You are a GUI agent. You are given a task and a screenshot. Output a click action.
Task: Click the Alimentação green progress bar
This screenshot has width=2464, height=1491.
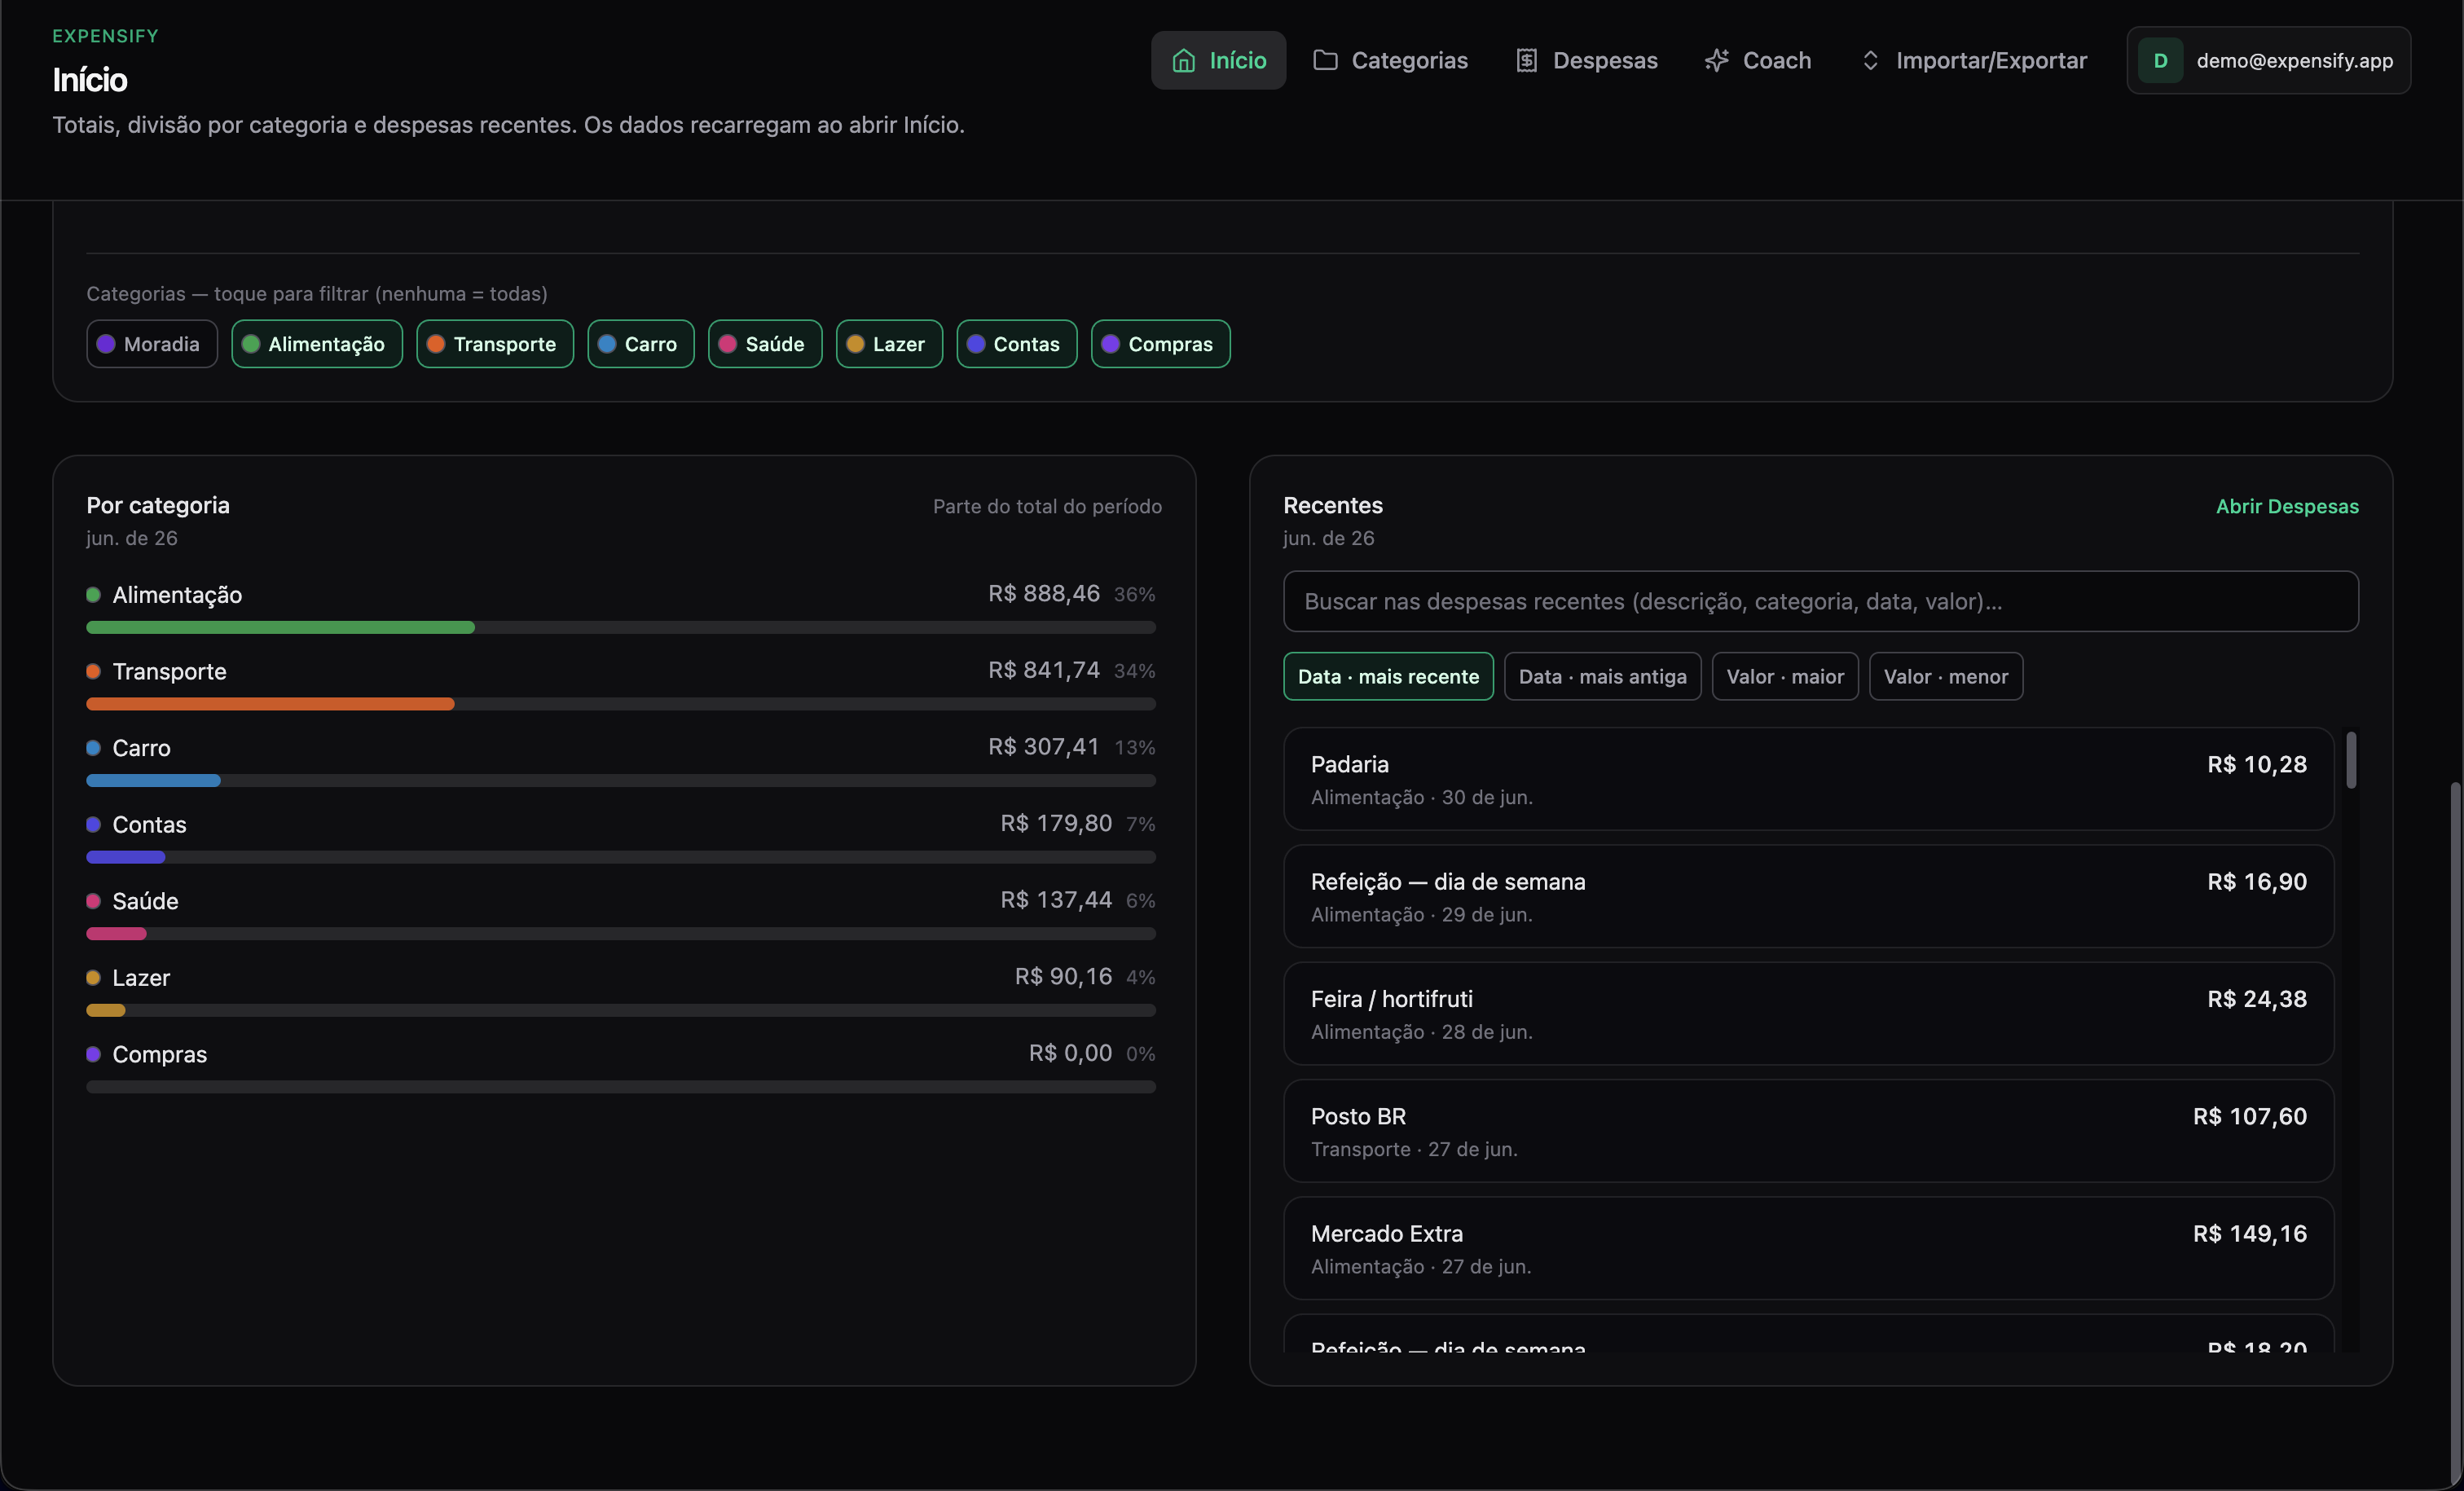coord(280,627)
